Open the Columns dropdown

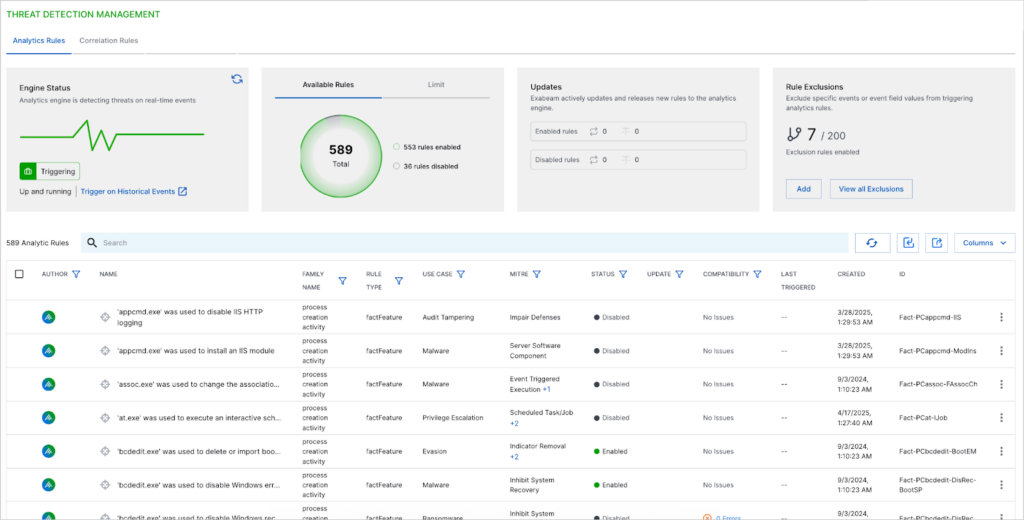tap(985, 243)
